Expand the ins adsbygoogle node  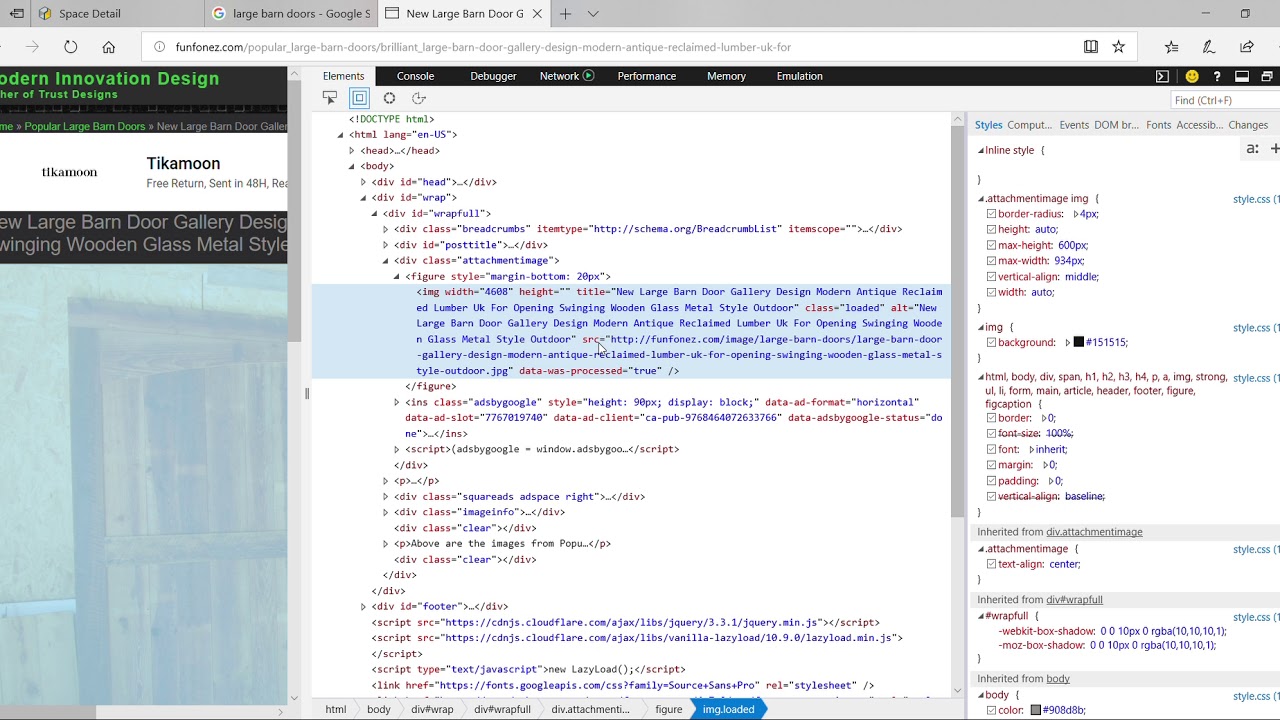(396, 402)
